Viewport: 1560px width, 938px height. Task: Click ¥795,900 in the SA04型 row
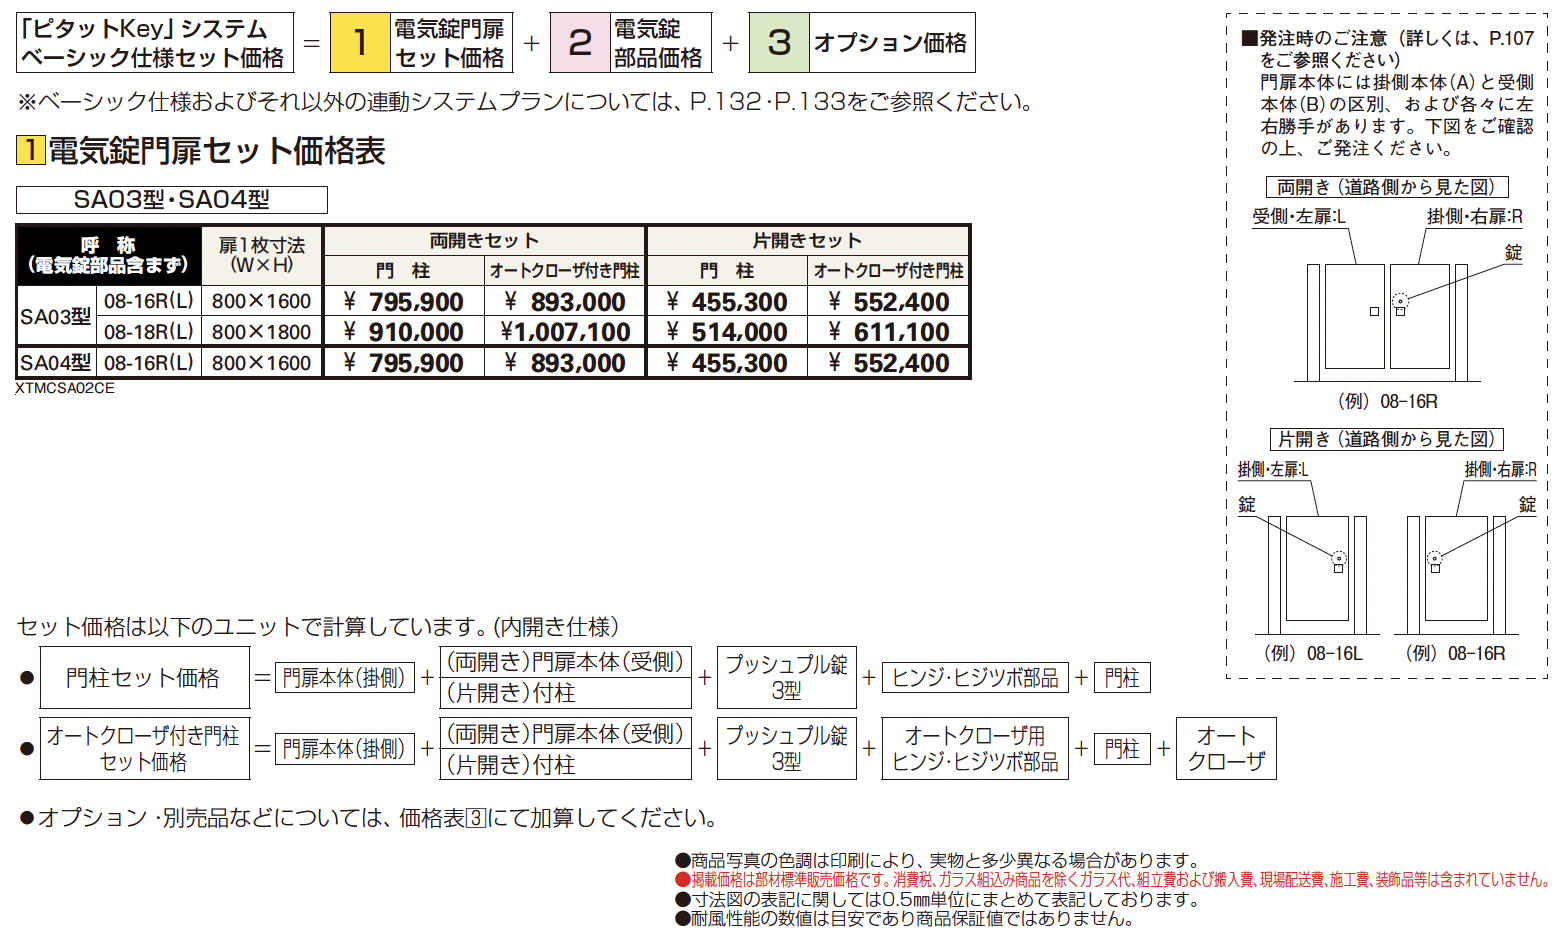[404, 363]
